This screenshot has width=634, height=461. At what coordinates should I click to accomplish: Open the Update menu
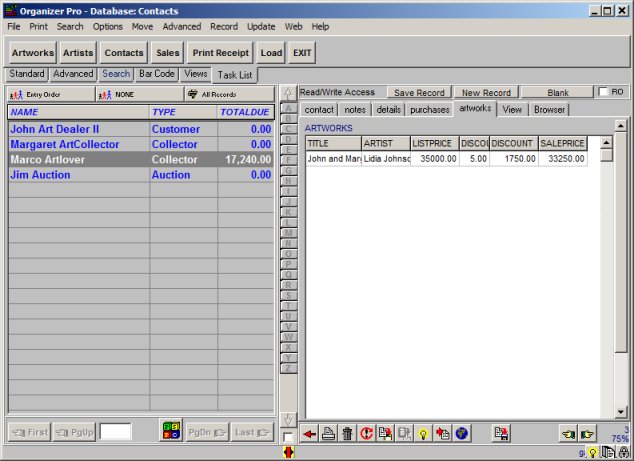261,27
